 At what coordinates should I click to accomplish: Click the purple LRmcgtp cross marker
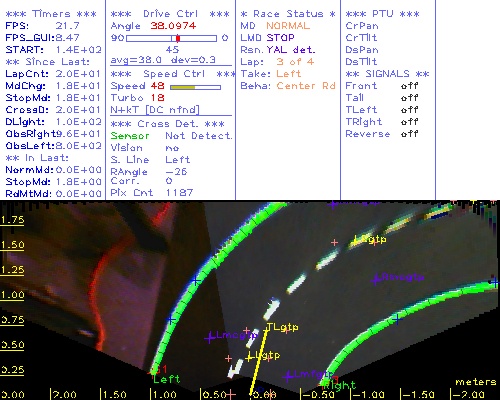pyautogui.click(x=376, y=279)
